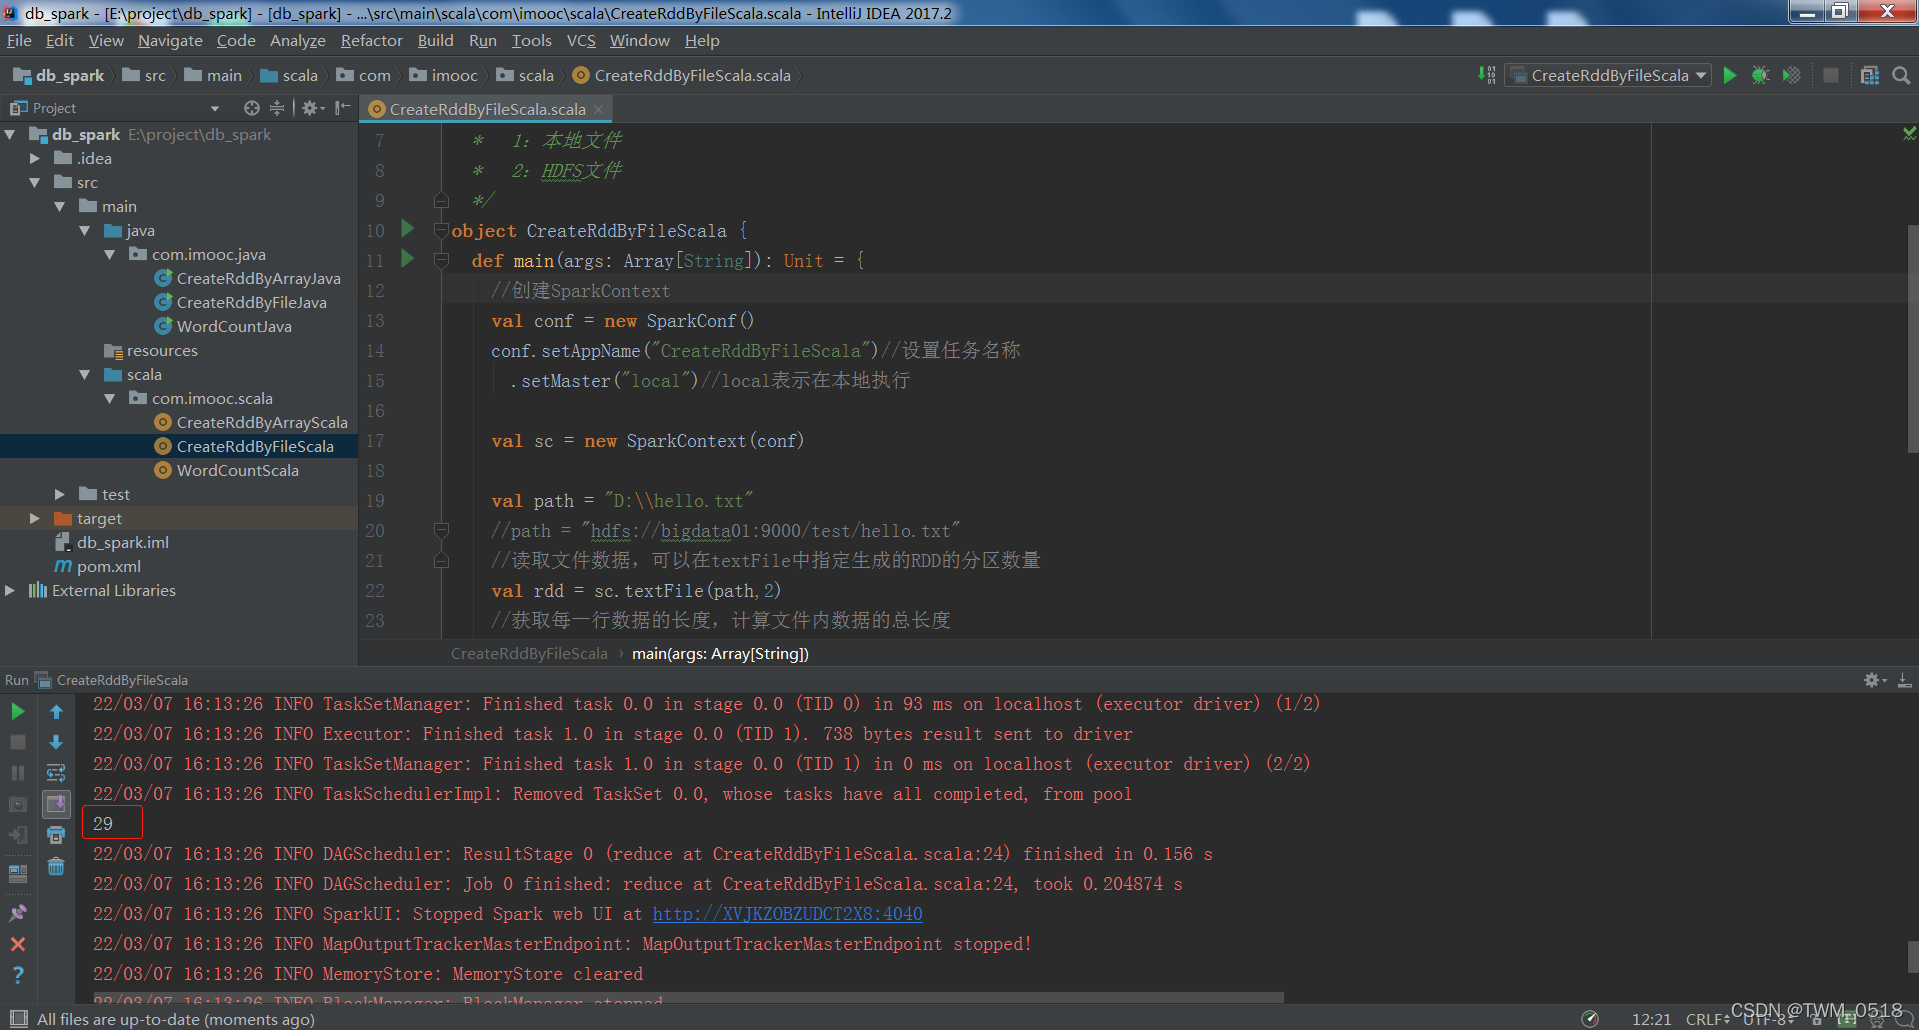Viewport: 1919px width, 1030px height.
Task: Run CreateRddByFileScala from the main toolbar
Action: (x=1730, y=75)
